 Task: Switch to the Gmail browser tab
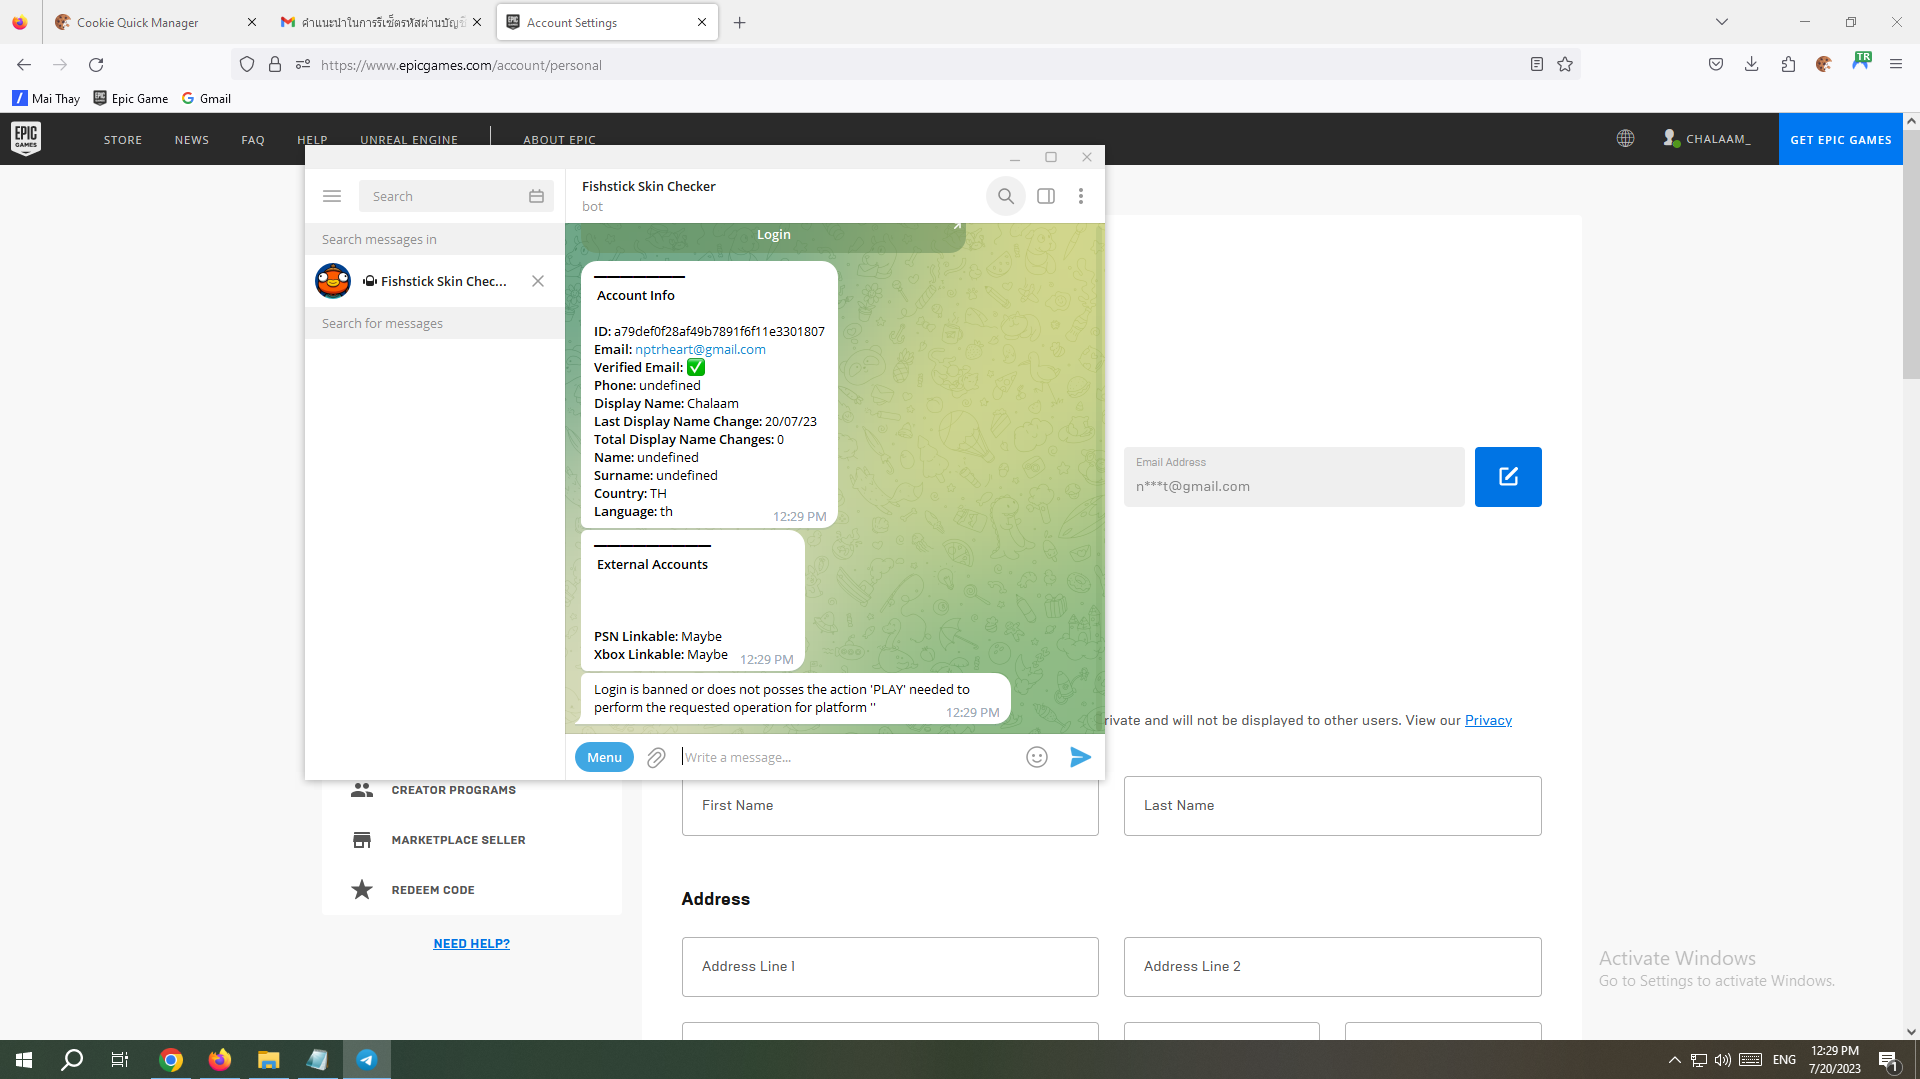point(382,22)
